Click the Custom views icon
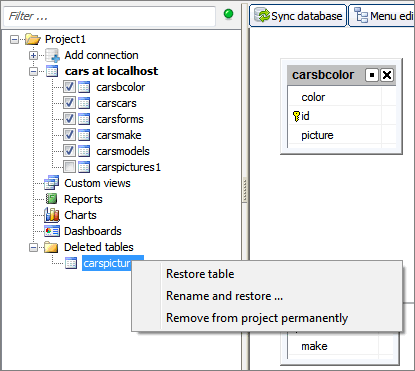The image size is (415, 371). tap(52, 183)
